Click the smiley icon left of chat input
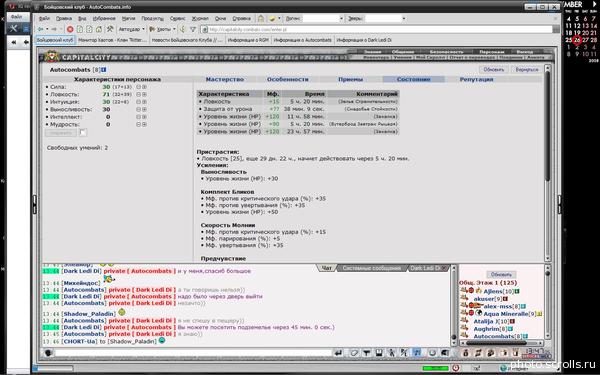This screenshot has width=600, height=375. pos(48,353)
